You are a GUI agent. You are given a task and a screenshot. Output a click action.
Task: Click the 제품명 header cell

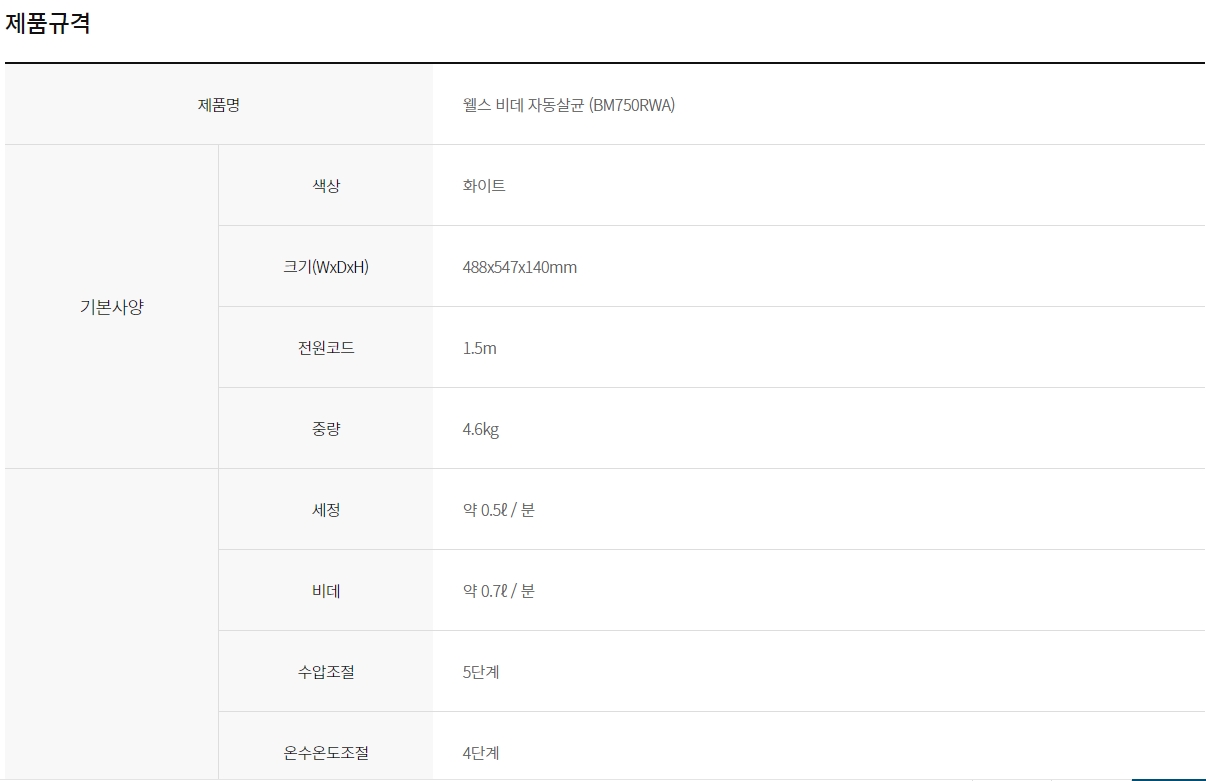click(219, 104)
